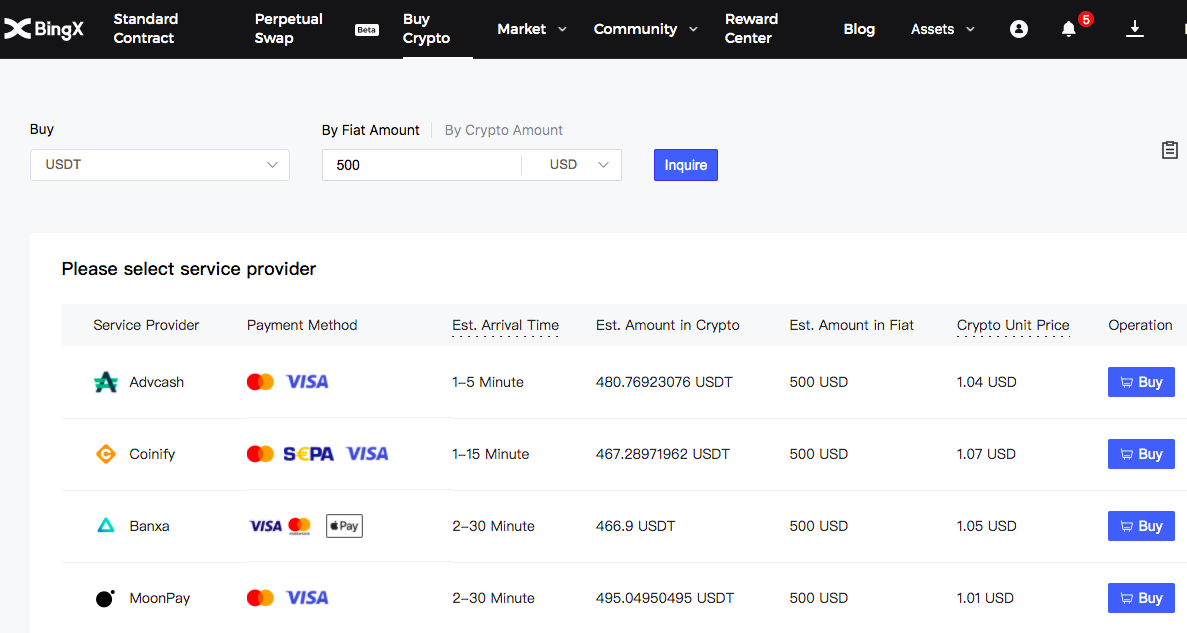The image size is (1187, 633).
Task: Buy via Banxa
Action: tap(1141, 526)
